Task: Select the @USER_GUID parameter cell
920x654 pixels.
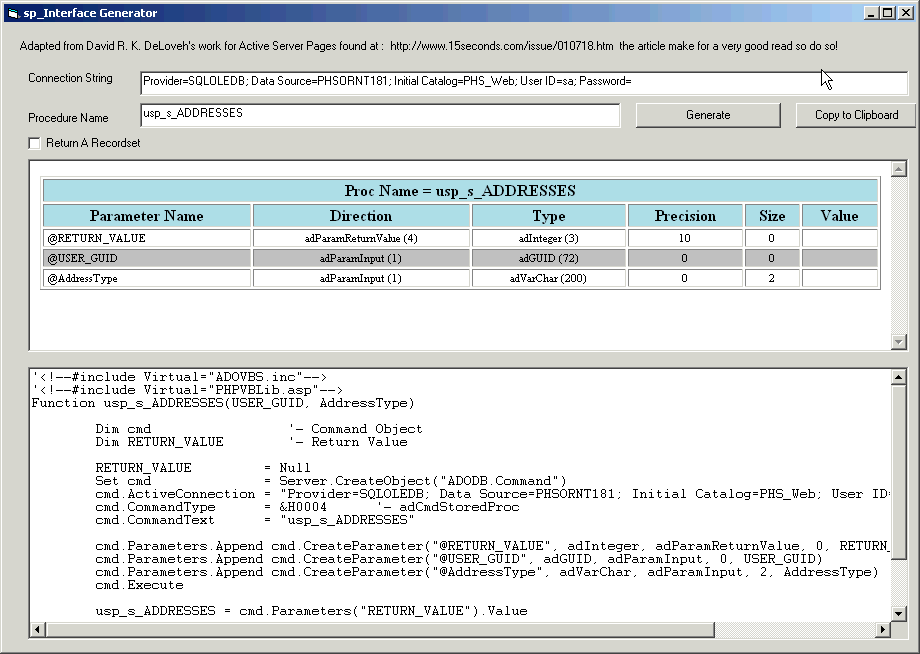Action: click(147, 258)
